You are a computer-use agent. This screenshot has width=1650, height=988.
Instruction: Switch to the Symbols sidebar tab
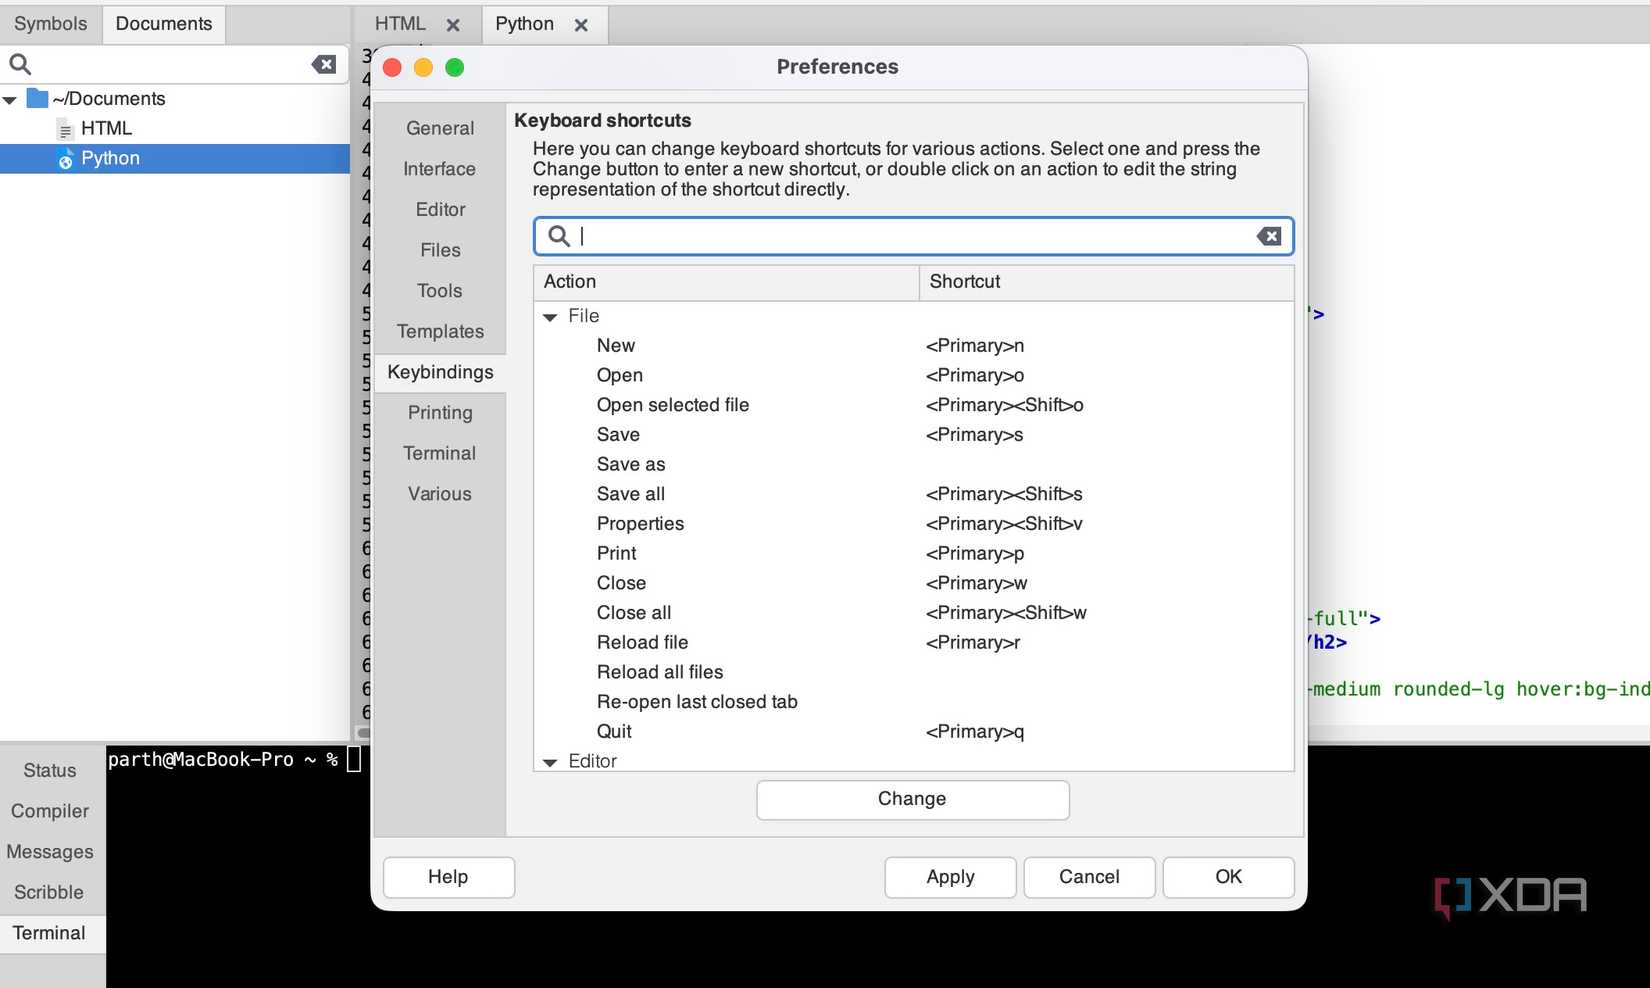[x=50, y=23]
